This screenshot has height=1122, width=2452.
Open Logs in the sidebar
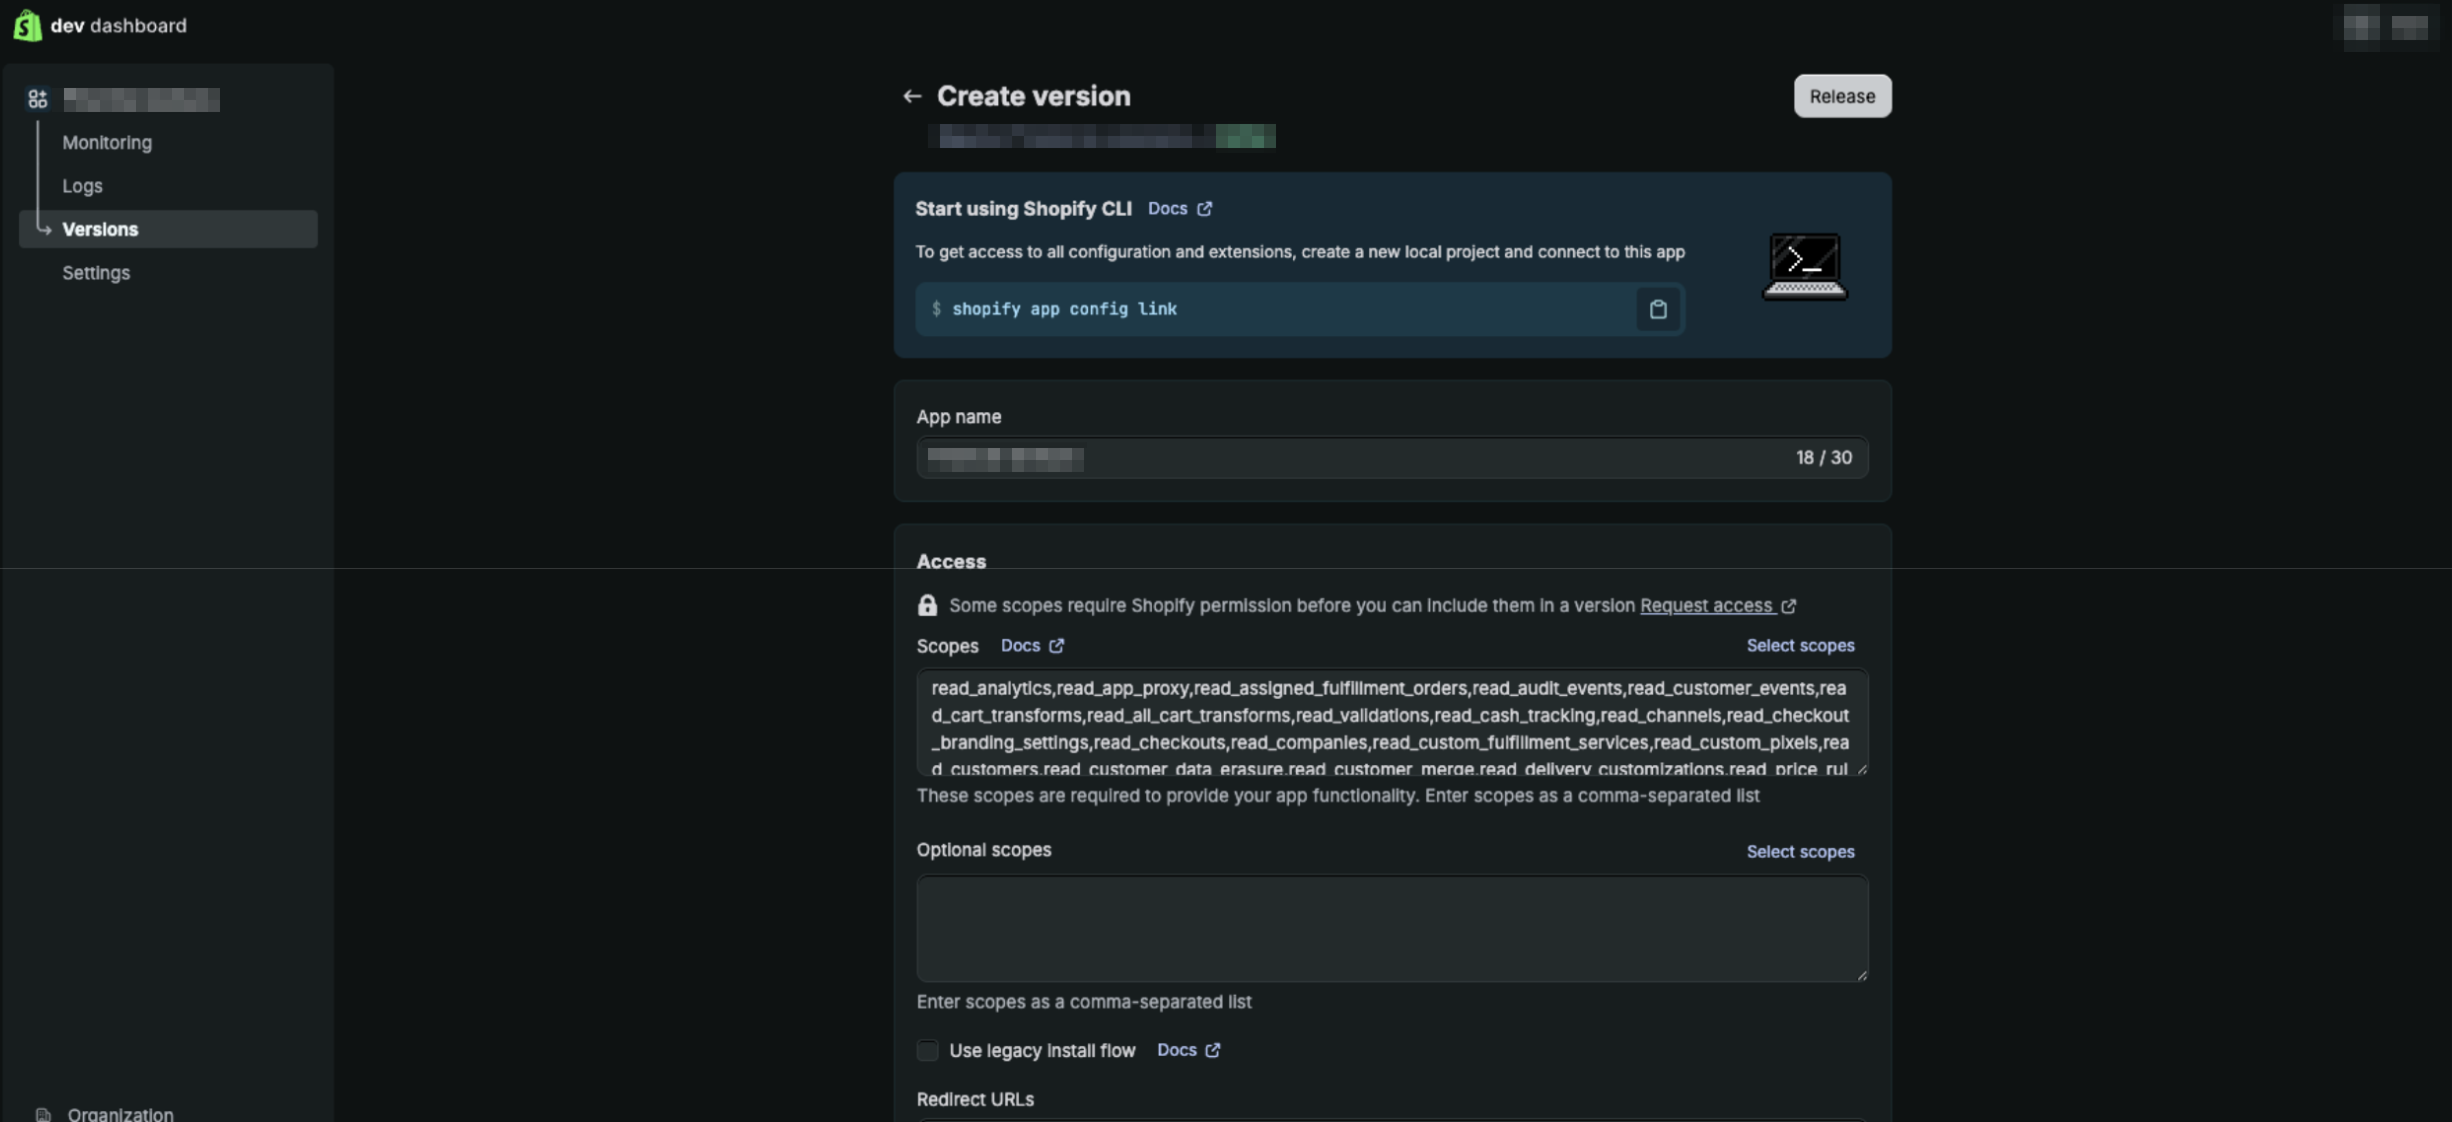(x=82, y=186)
